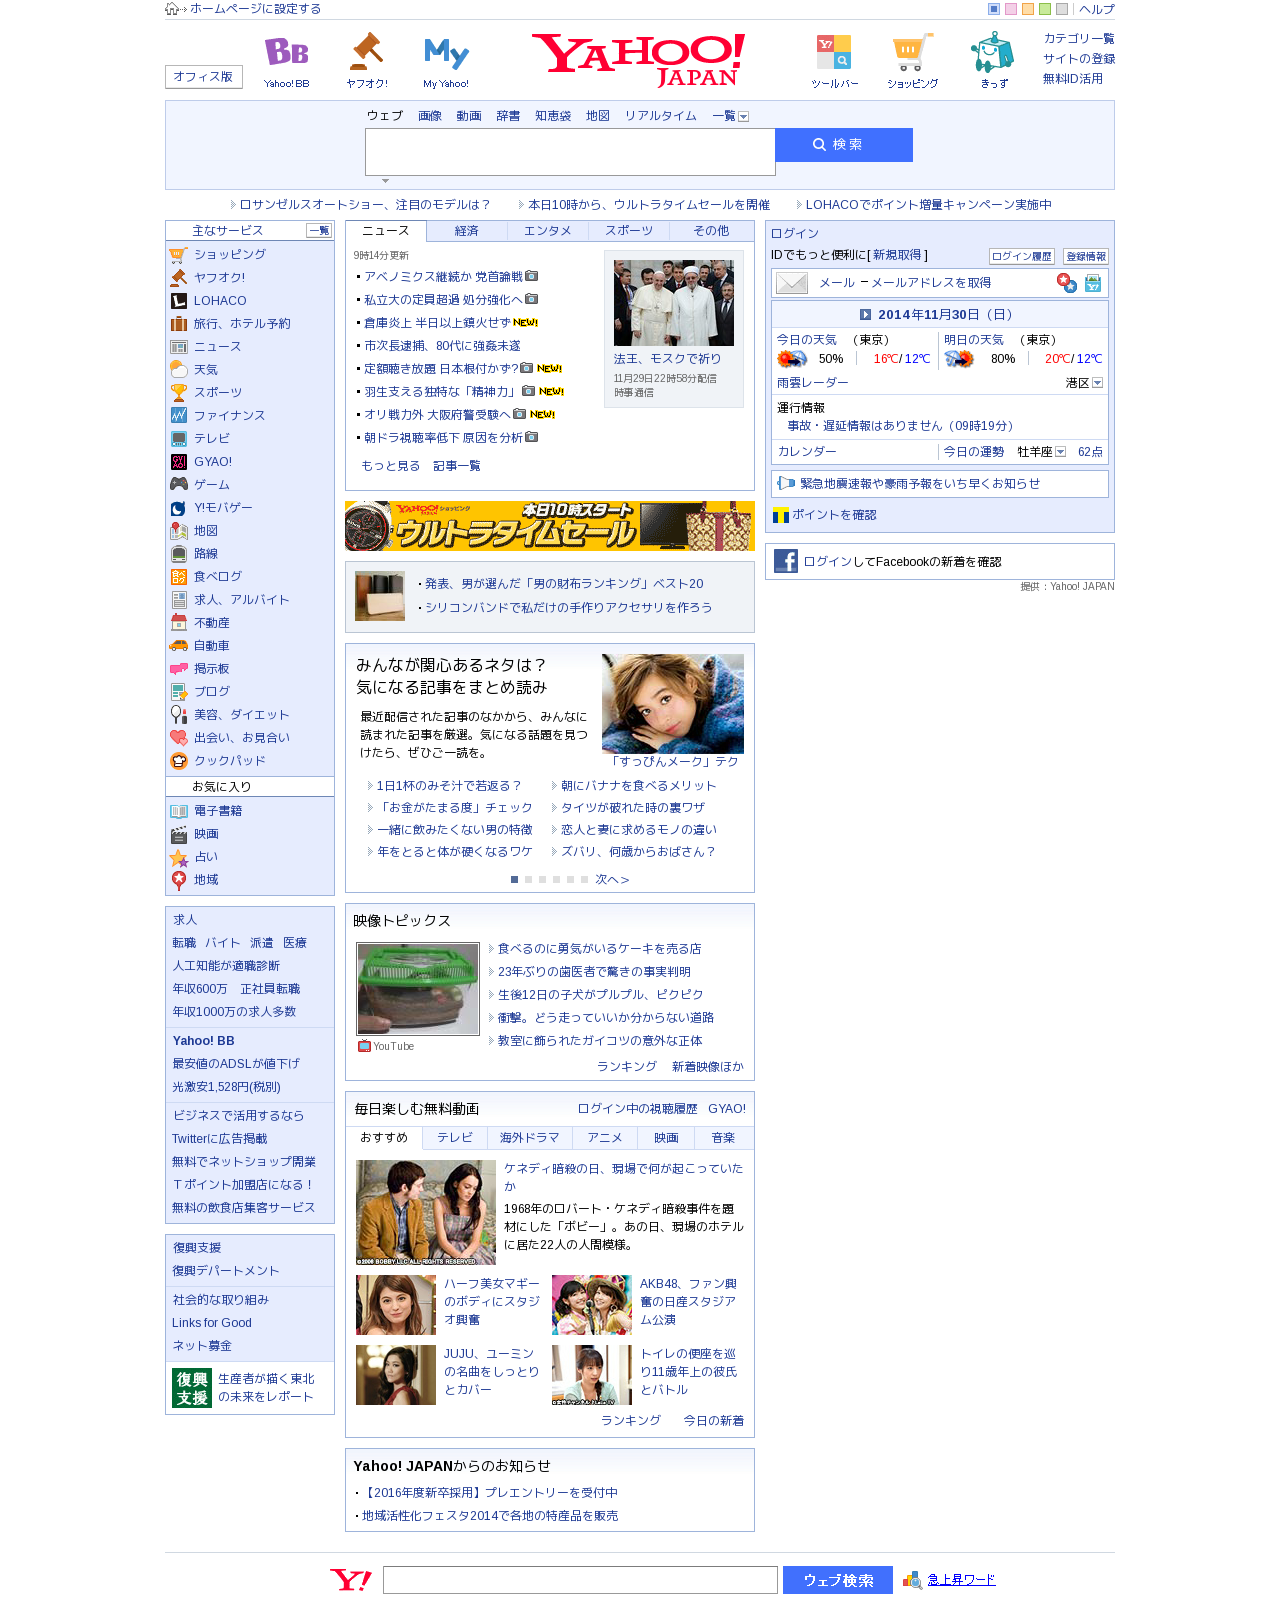Image resolution: width=1280 pixels, height=1600 pixels.
Task: Click the 復興支援 green banner image
Action: (192, 1388)
